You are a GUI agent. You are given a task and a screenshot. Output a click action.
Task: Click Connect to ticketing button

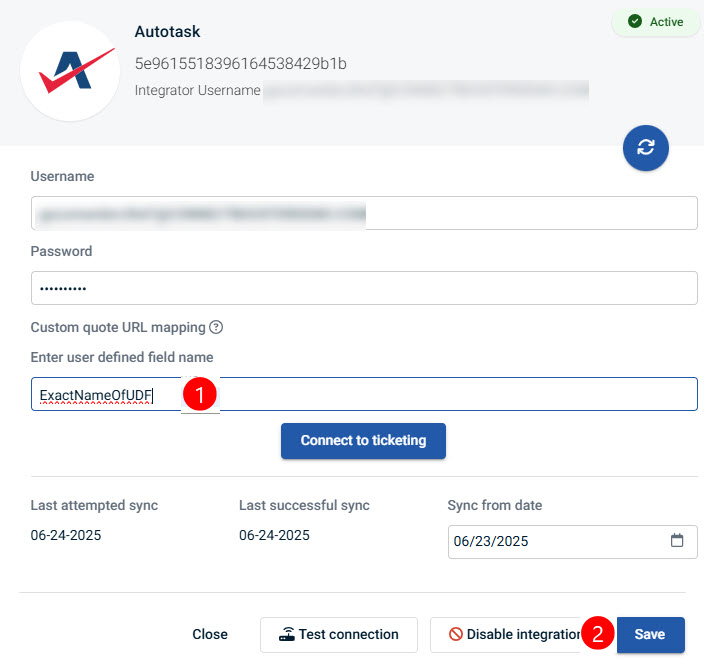[x=363, y=441]
